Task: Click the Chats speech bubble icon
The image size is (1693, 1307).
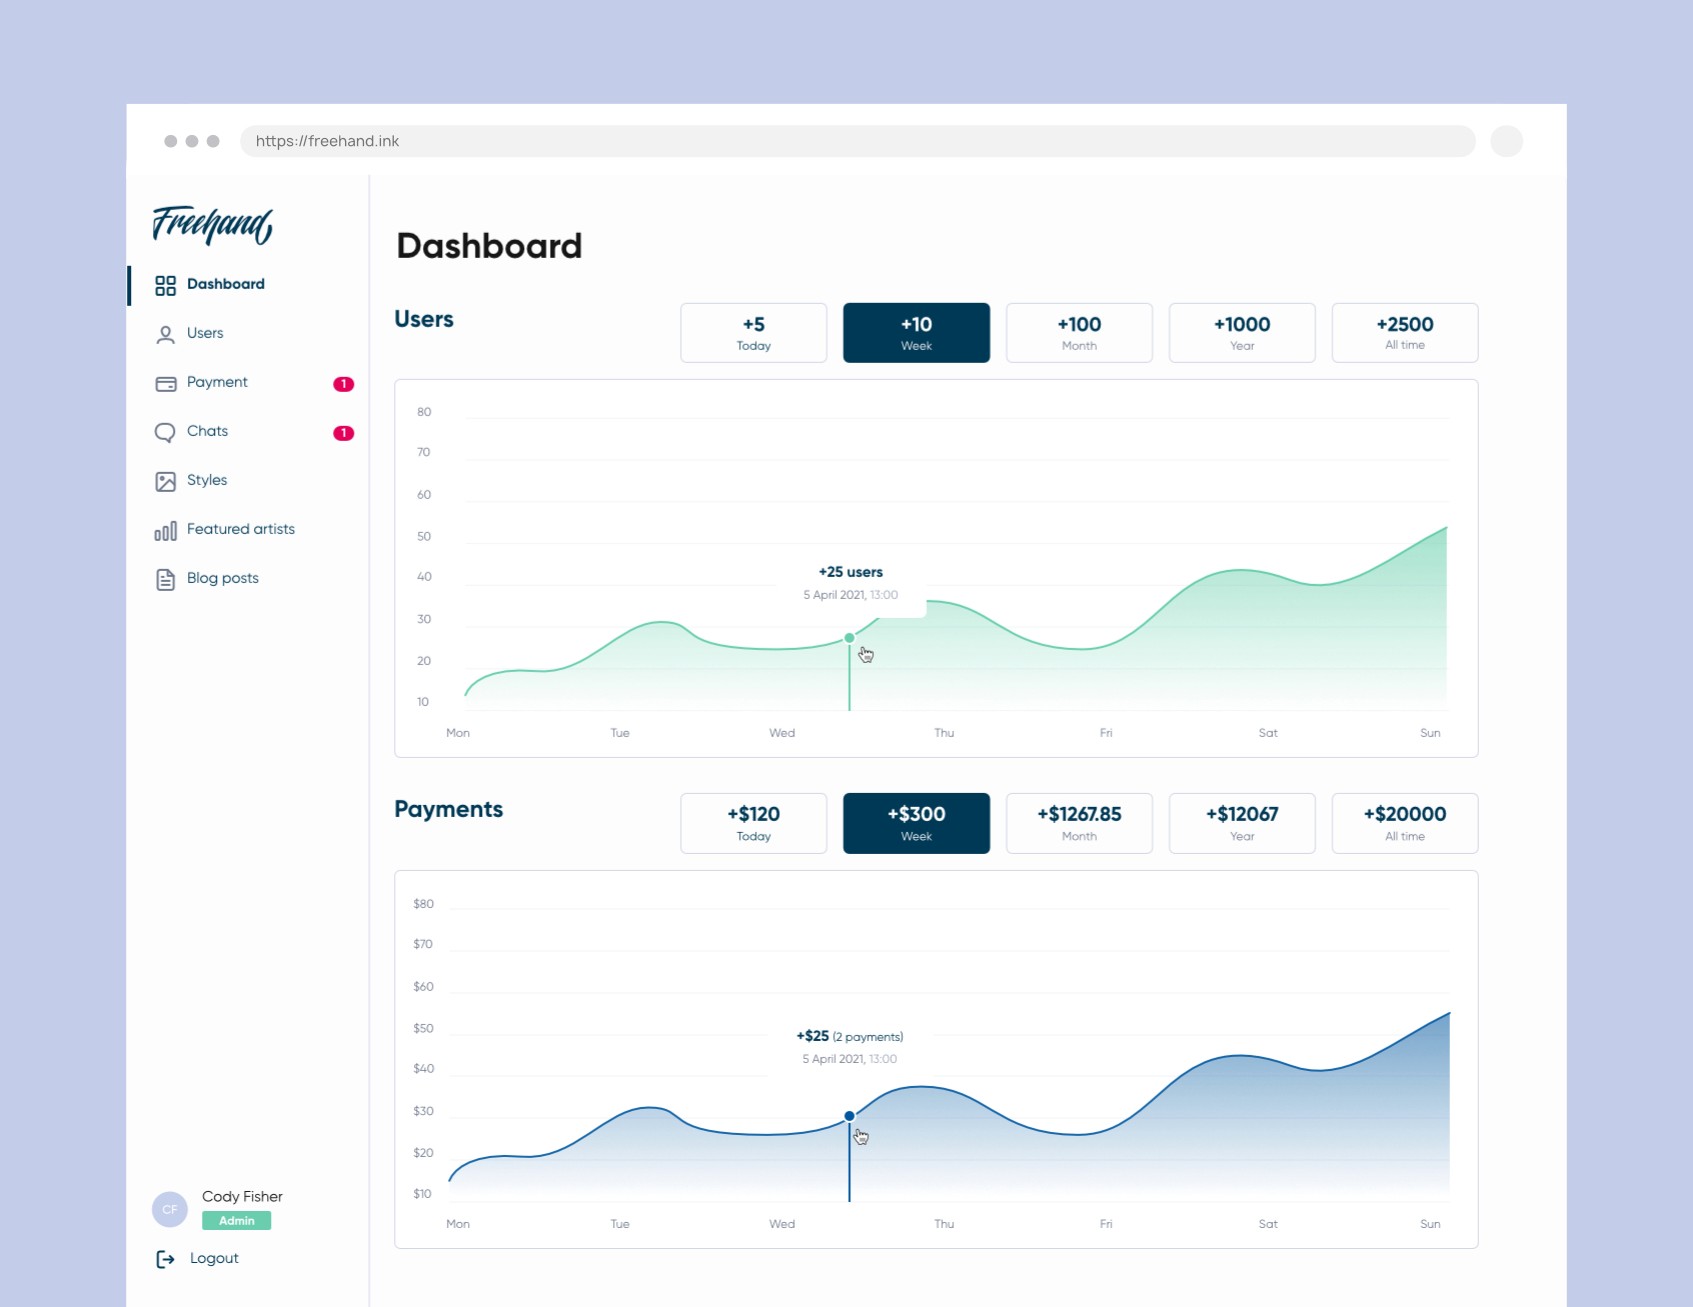Action: [x=165, y=432]
